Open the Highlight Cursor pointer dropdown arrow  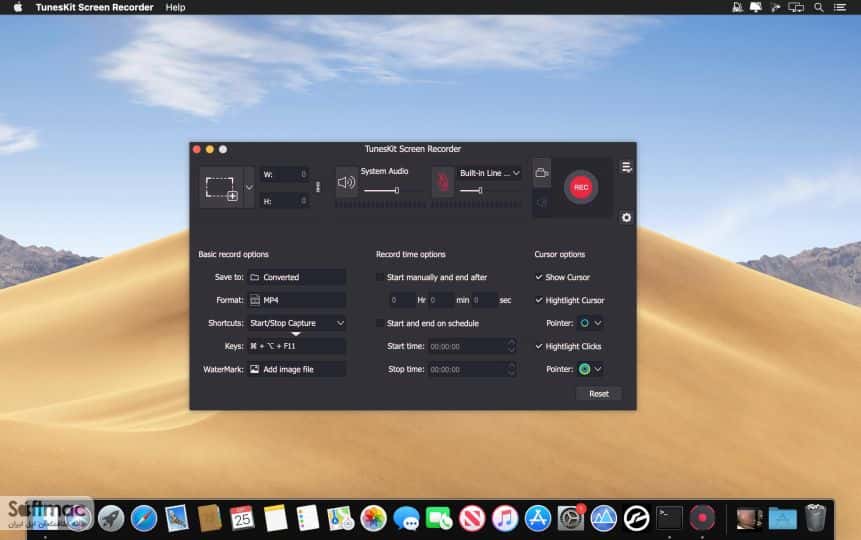point(598,323)
